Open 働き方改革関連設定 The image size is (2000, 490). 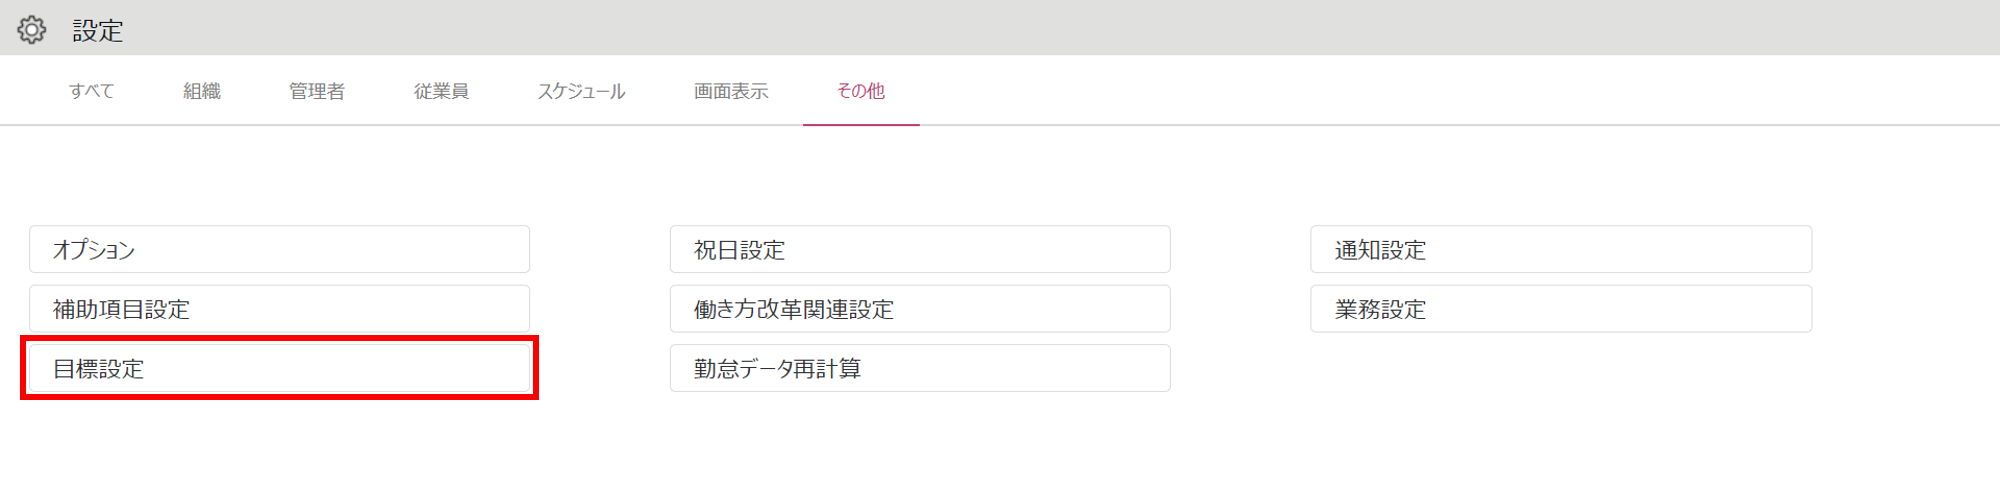[920, 309]
